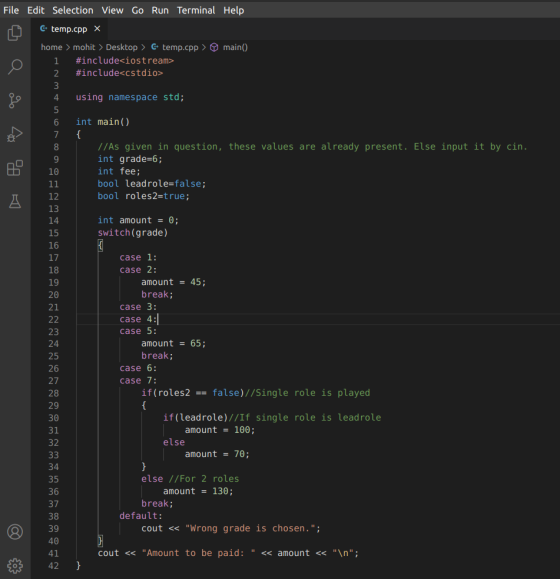Click on 'int fee;' line
This screenshot has width=560, height=579.
(x=119, y=171)
